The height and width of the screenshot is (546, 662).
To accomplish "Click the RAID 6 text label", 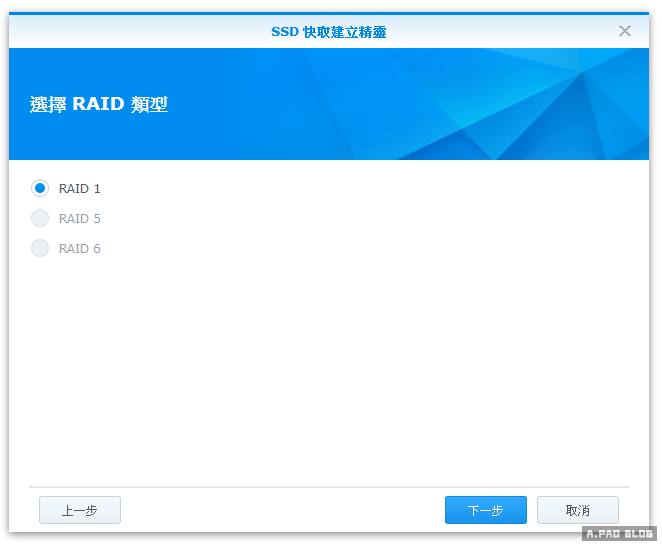I will [80, 248].
